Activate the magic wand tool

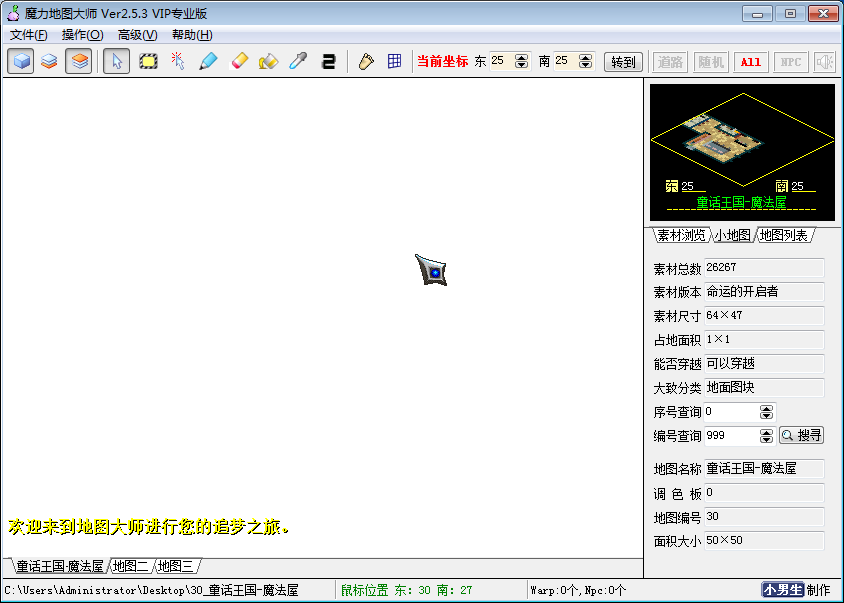(177, 61)
